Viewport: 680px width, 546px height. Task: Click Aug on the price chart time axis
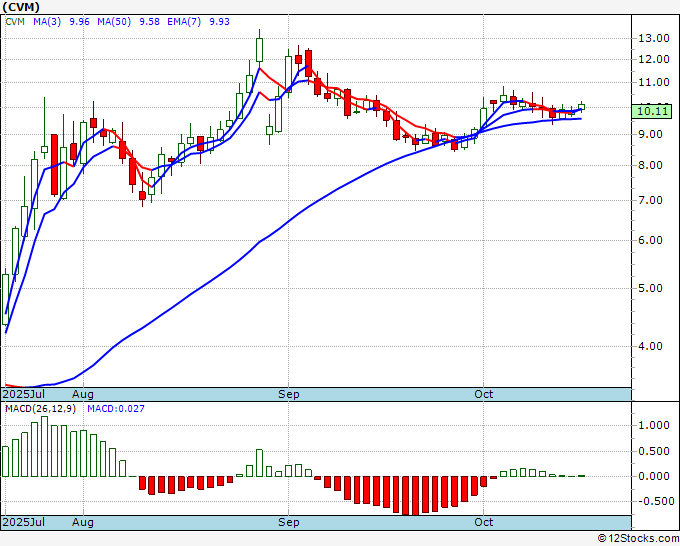[x=83, y=394]
